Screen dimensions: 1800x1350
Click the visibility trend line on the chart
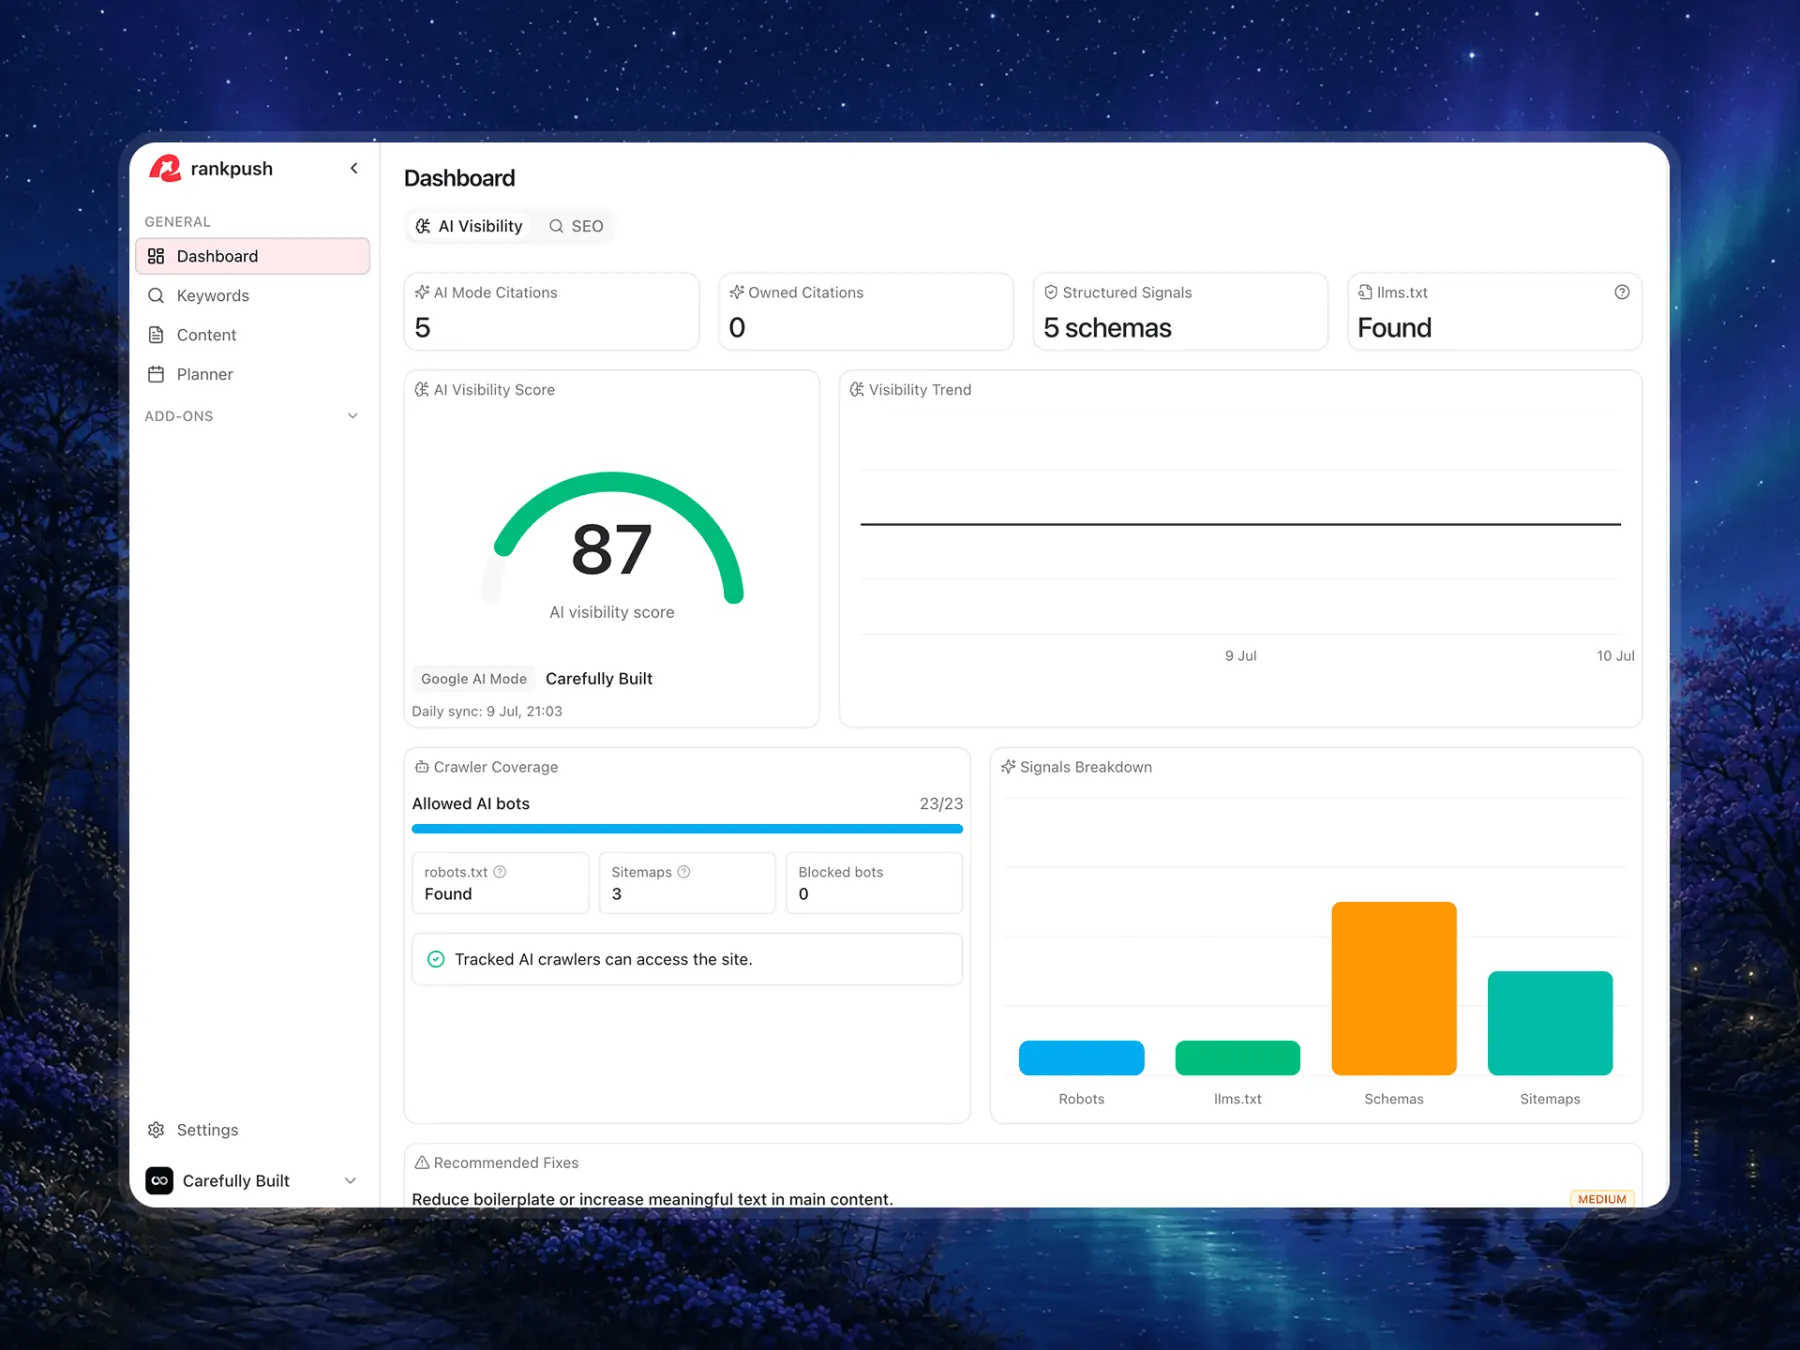click(1240, 524)
